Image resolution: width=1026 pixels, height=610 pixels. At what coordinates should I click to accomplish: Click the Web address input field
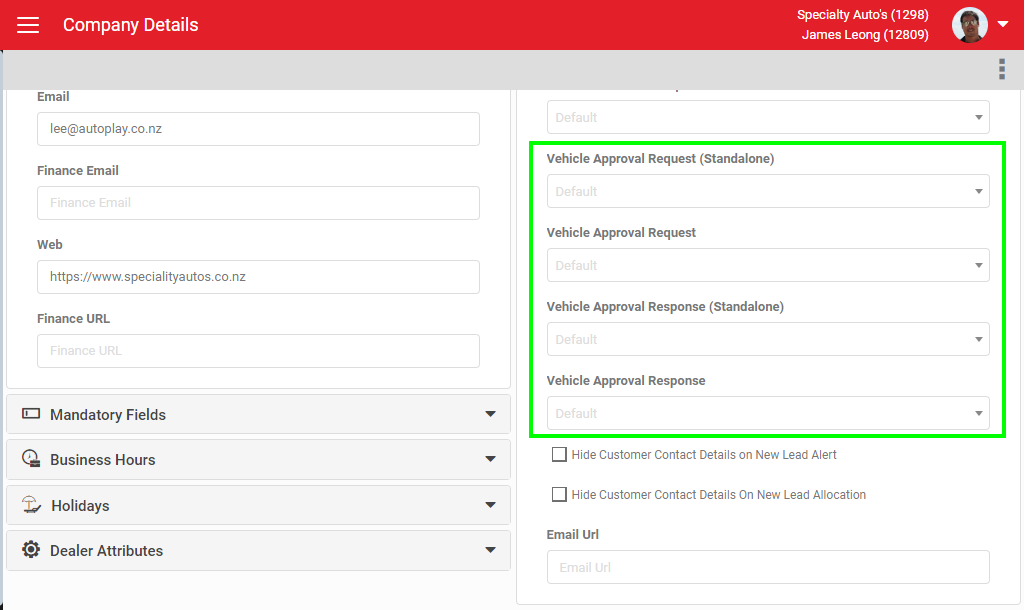pyautogui.click(x=258, y=277)
